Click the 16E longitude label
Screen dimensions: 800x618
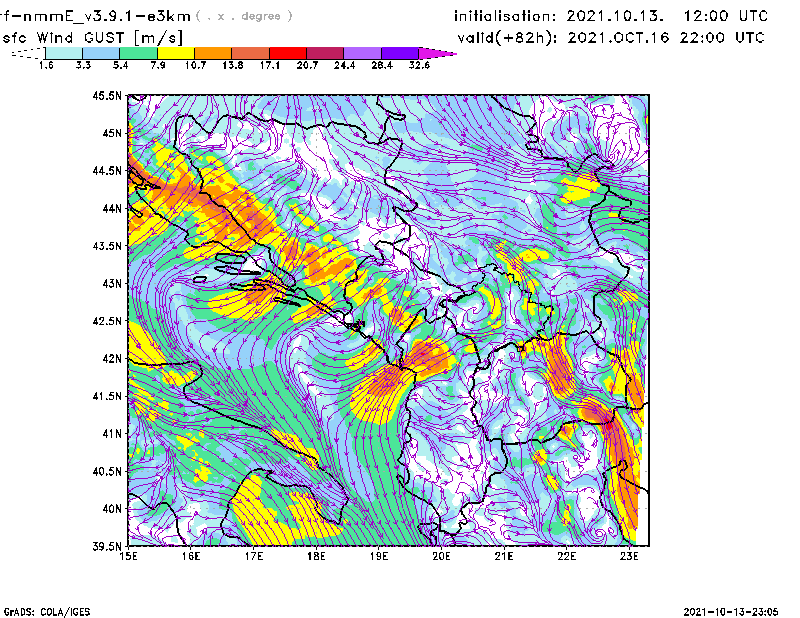(x=191, y=556)
